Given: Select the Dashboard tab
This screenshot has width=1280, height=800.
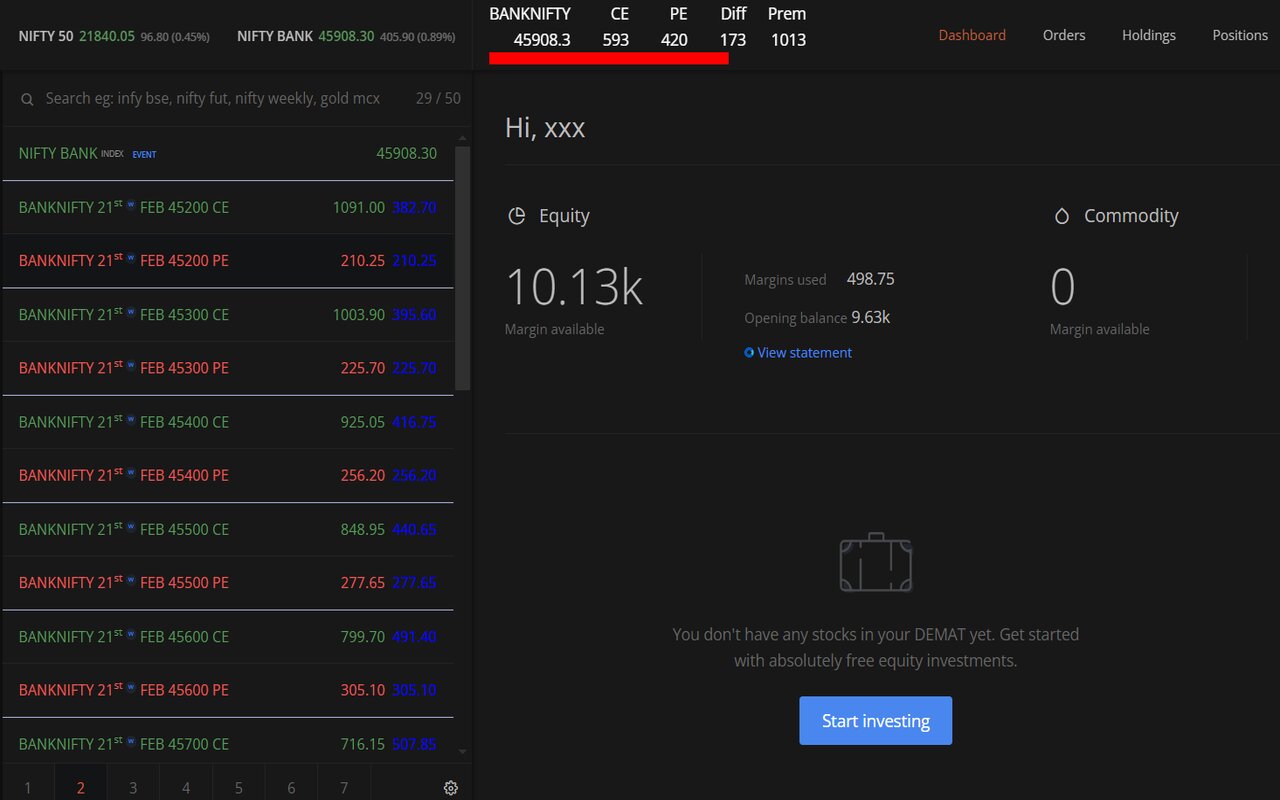Looking at the screenshot, I should click(x=971, y=35).
